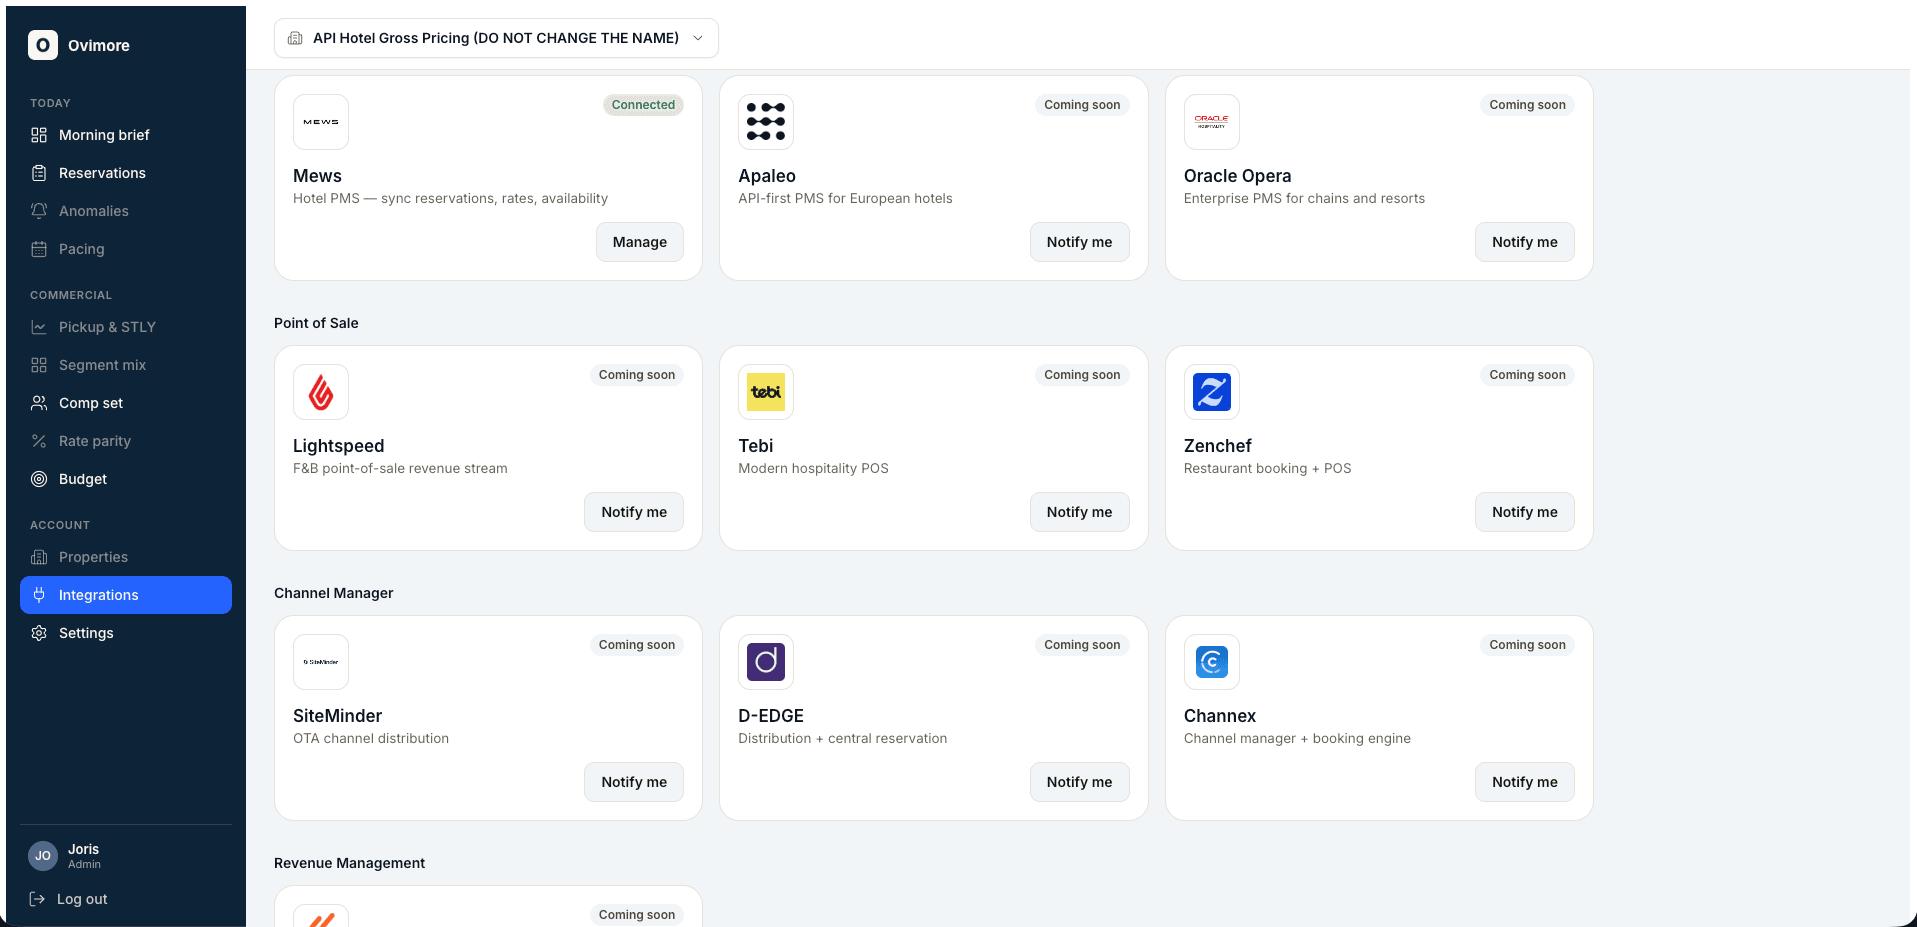
Task: Click the Integrations plug icon
Action: click(x=39, y=595)
